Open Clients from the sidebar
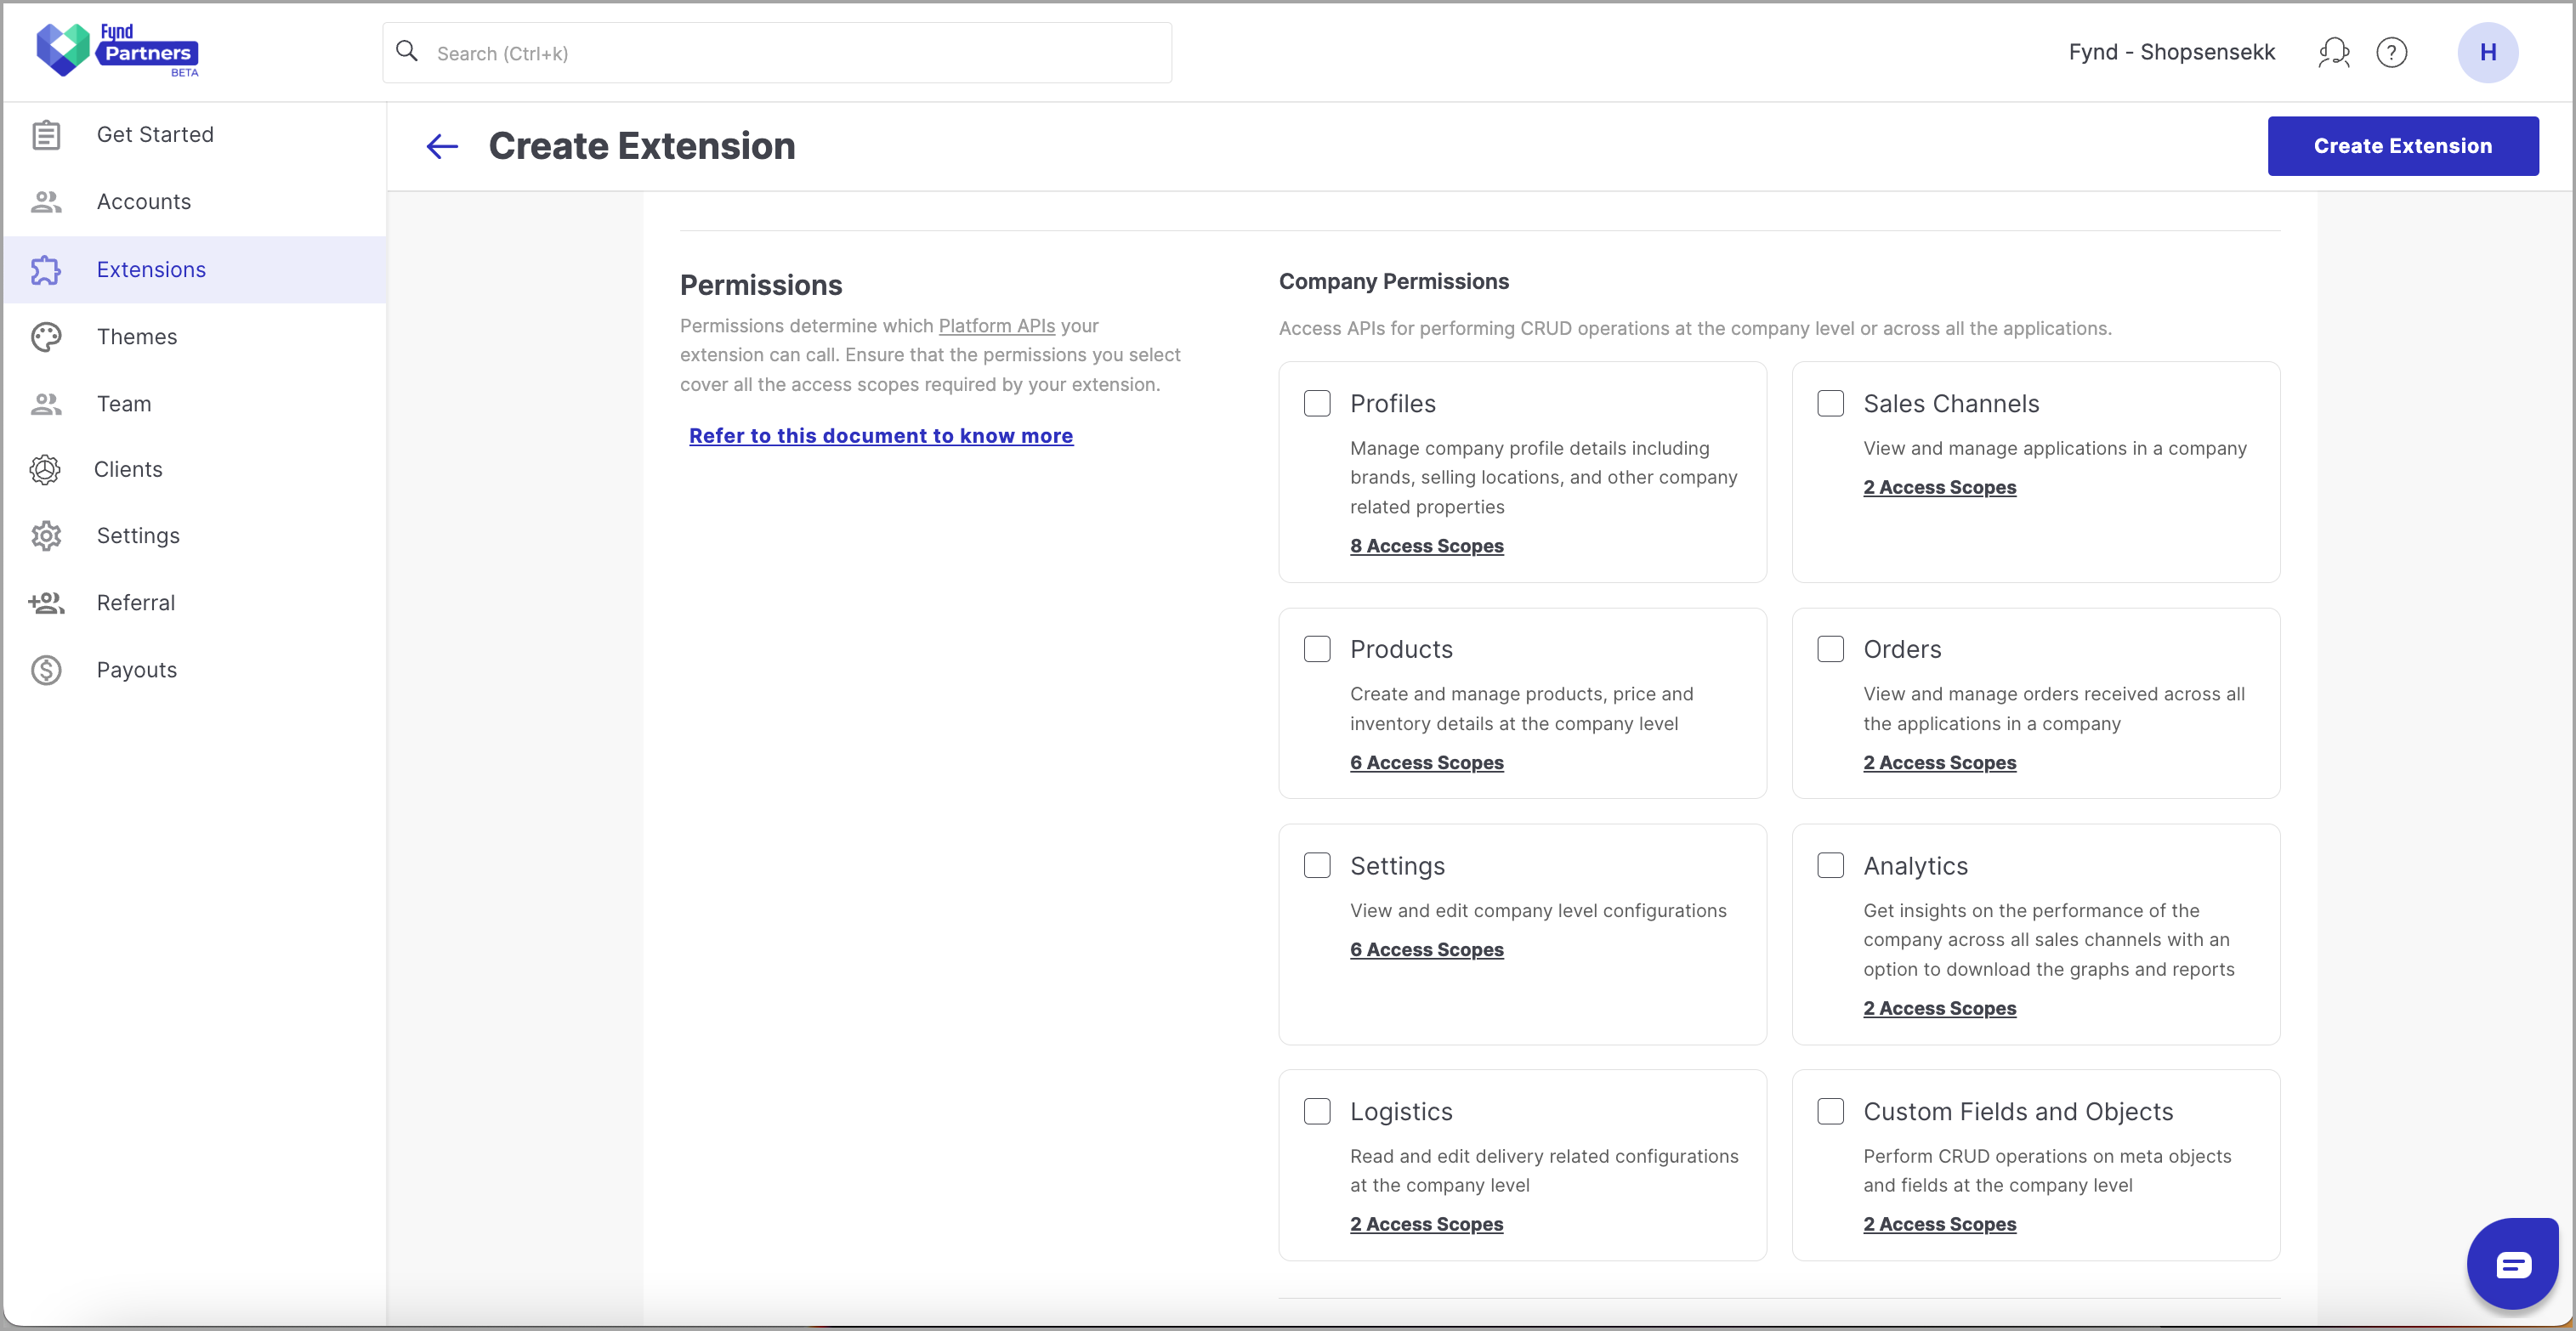 pos(128,469)
